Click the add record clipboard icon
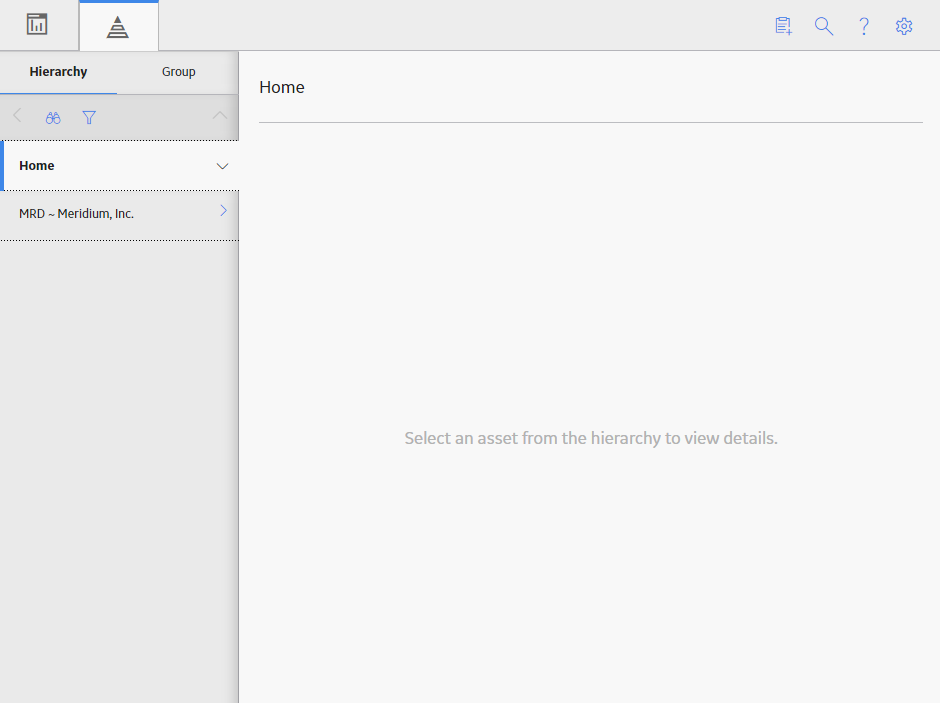Screen dimensions: 940x703 click(784, 26)
